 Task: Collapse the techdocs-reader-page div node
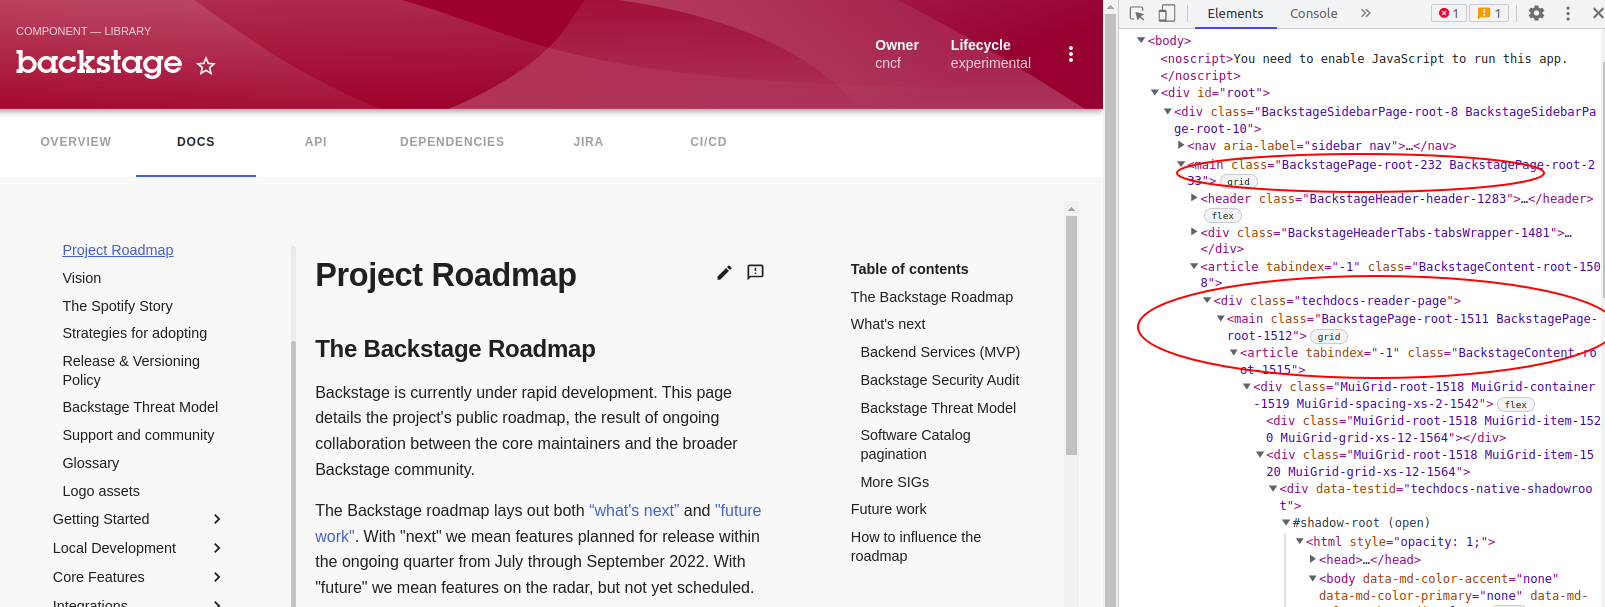point(1207,300)
